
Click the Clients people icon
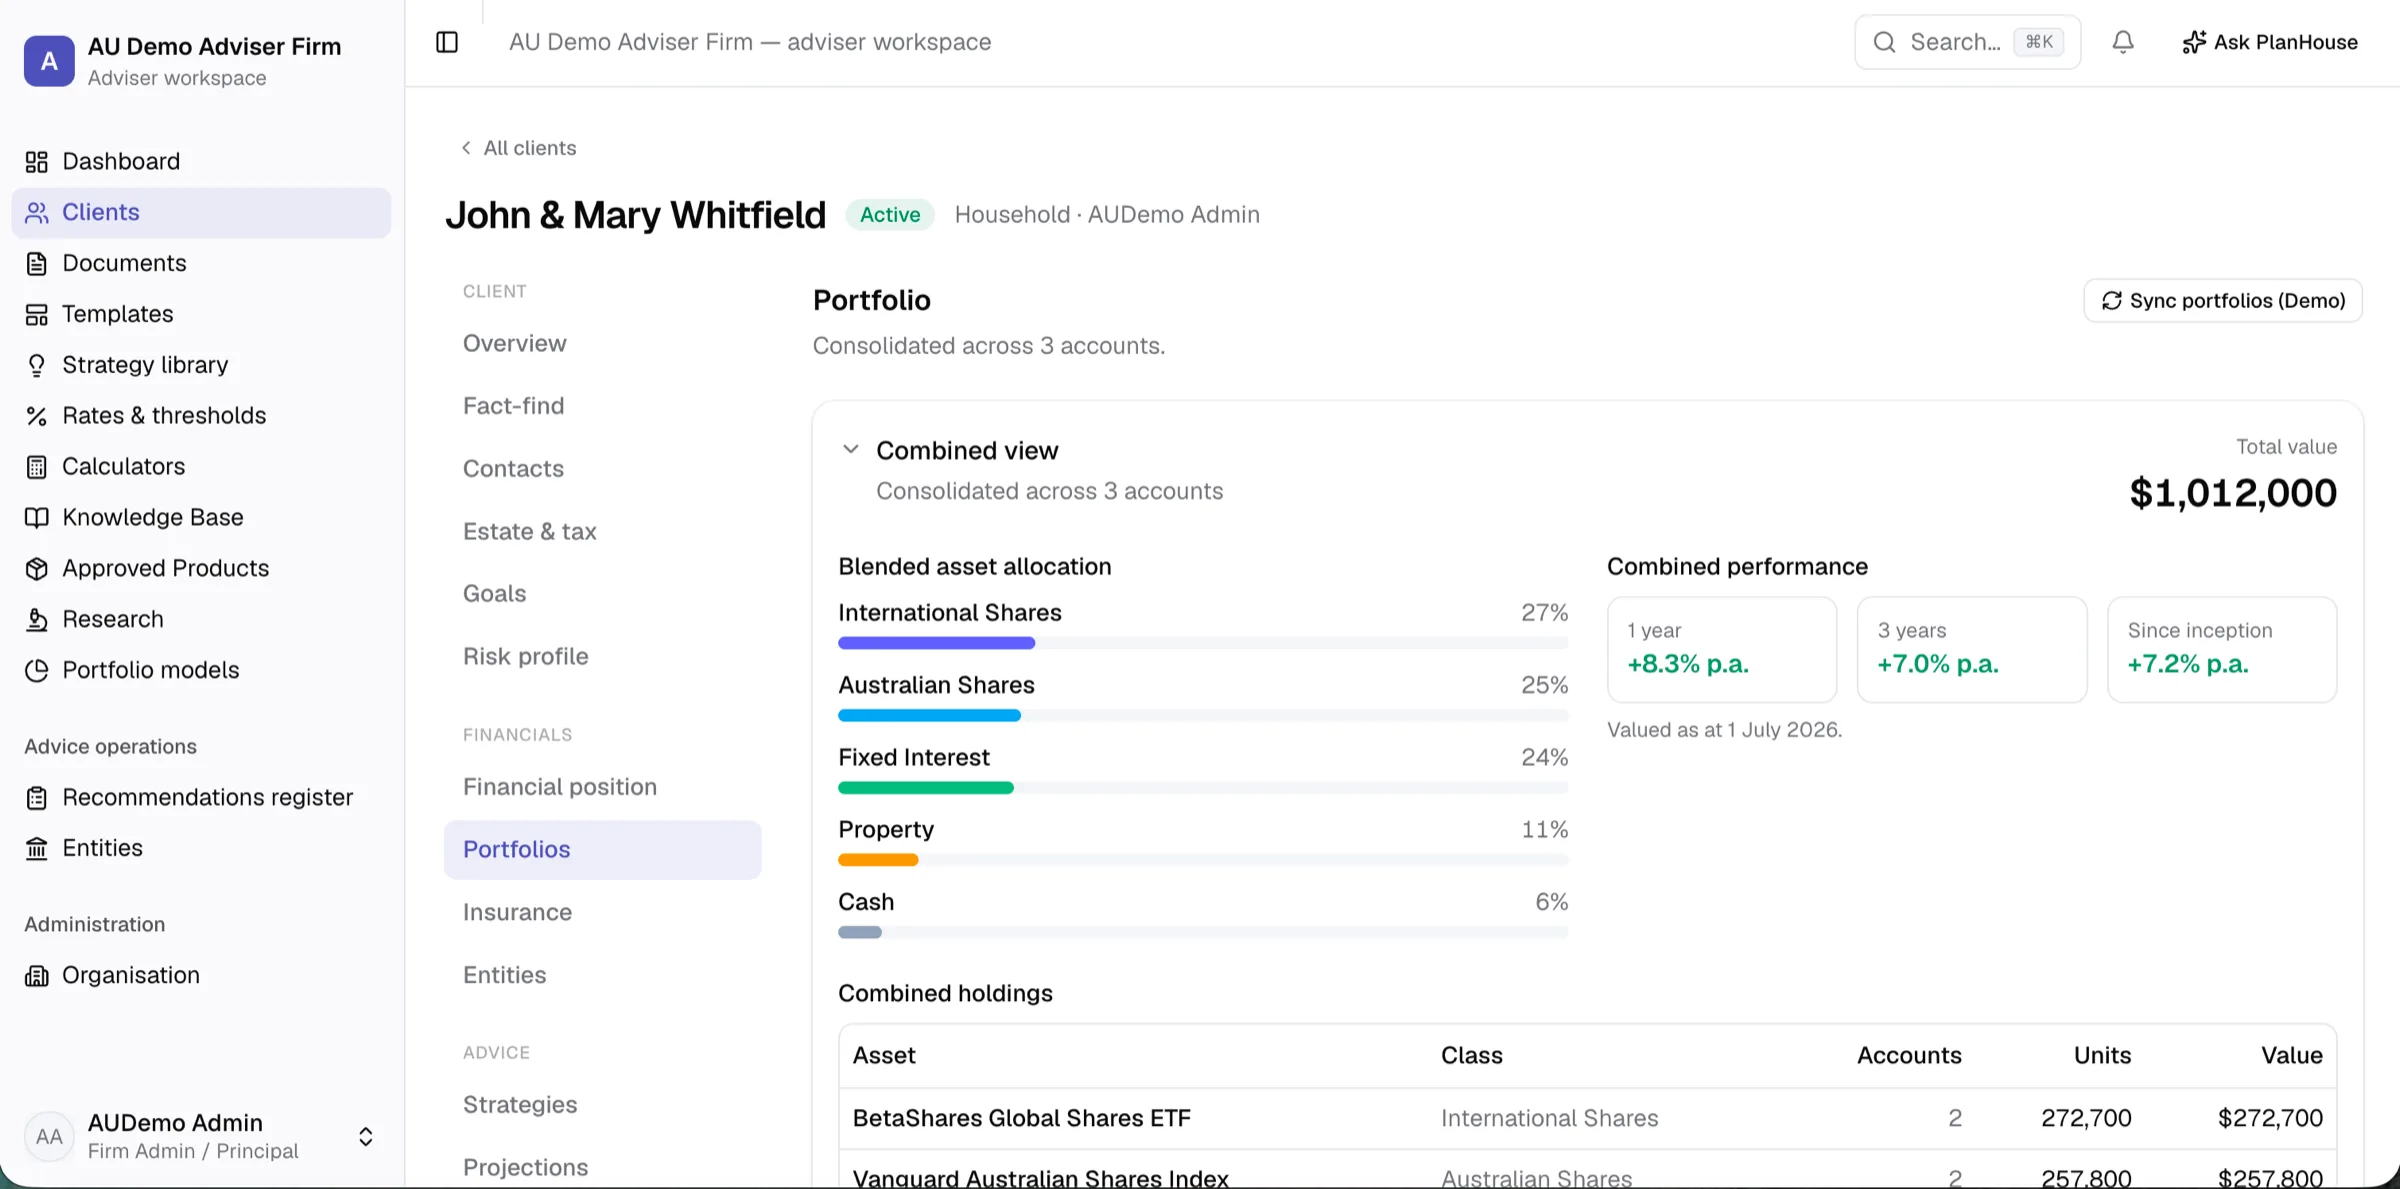(x=37, y=212)
